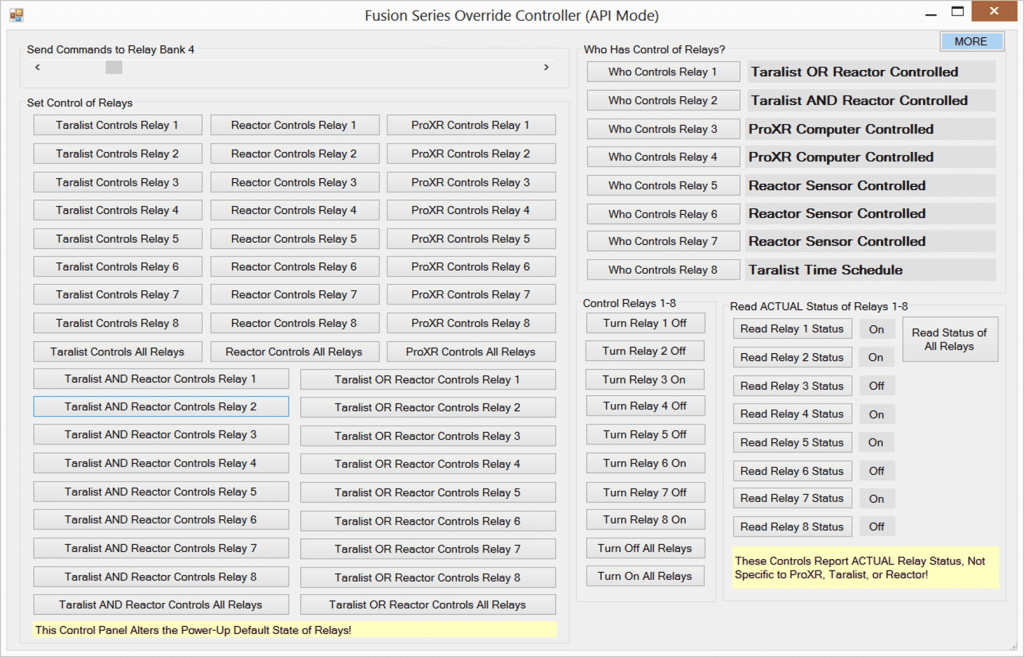This screenshot has height=657, width=1024.
Task: Query Who Controls Relay 8
Action: (662, 270)
